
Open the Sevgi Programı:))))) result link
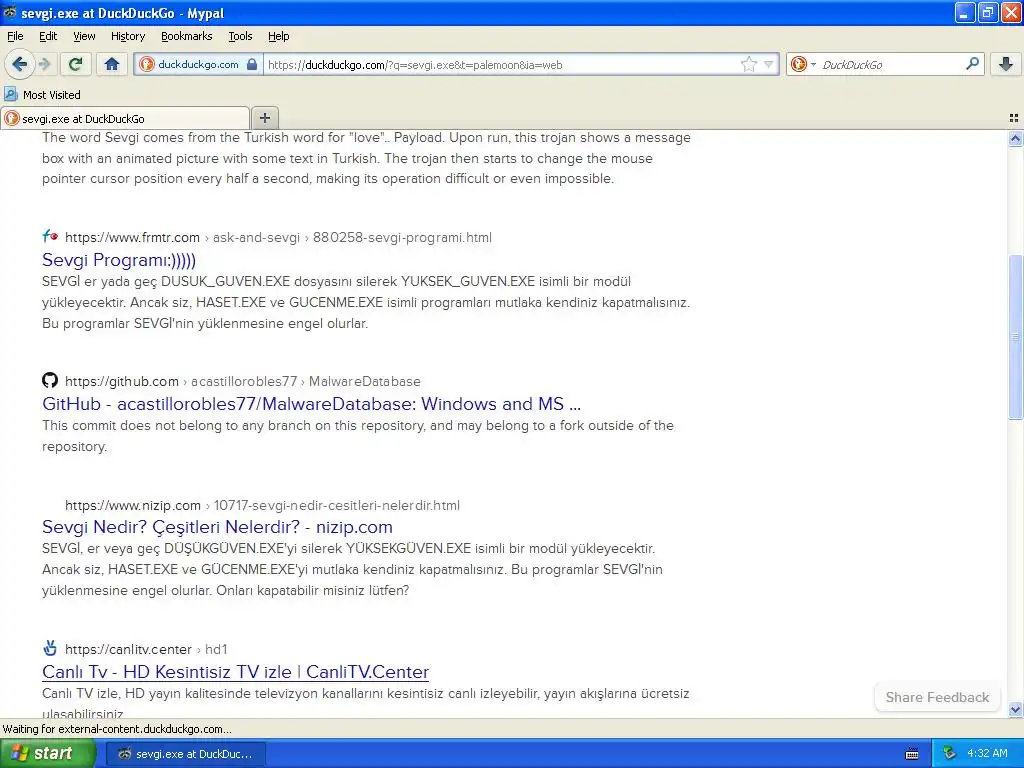119,260
